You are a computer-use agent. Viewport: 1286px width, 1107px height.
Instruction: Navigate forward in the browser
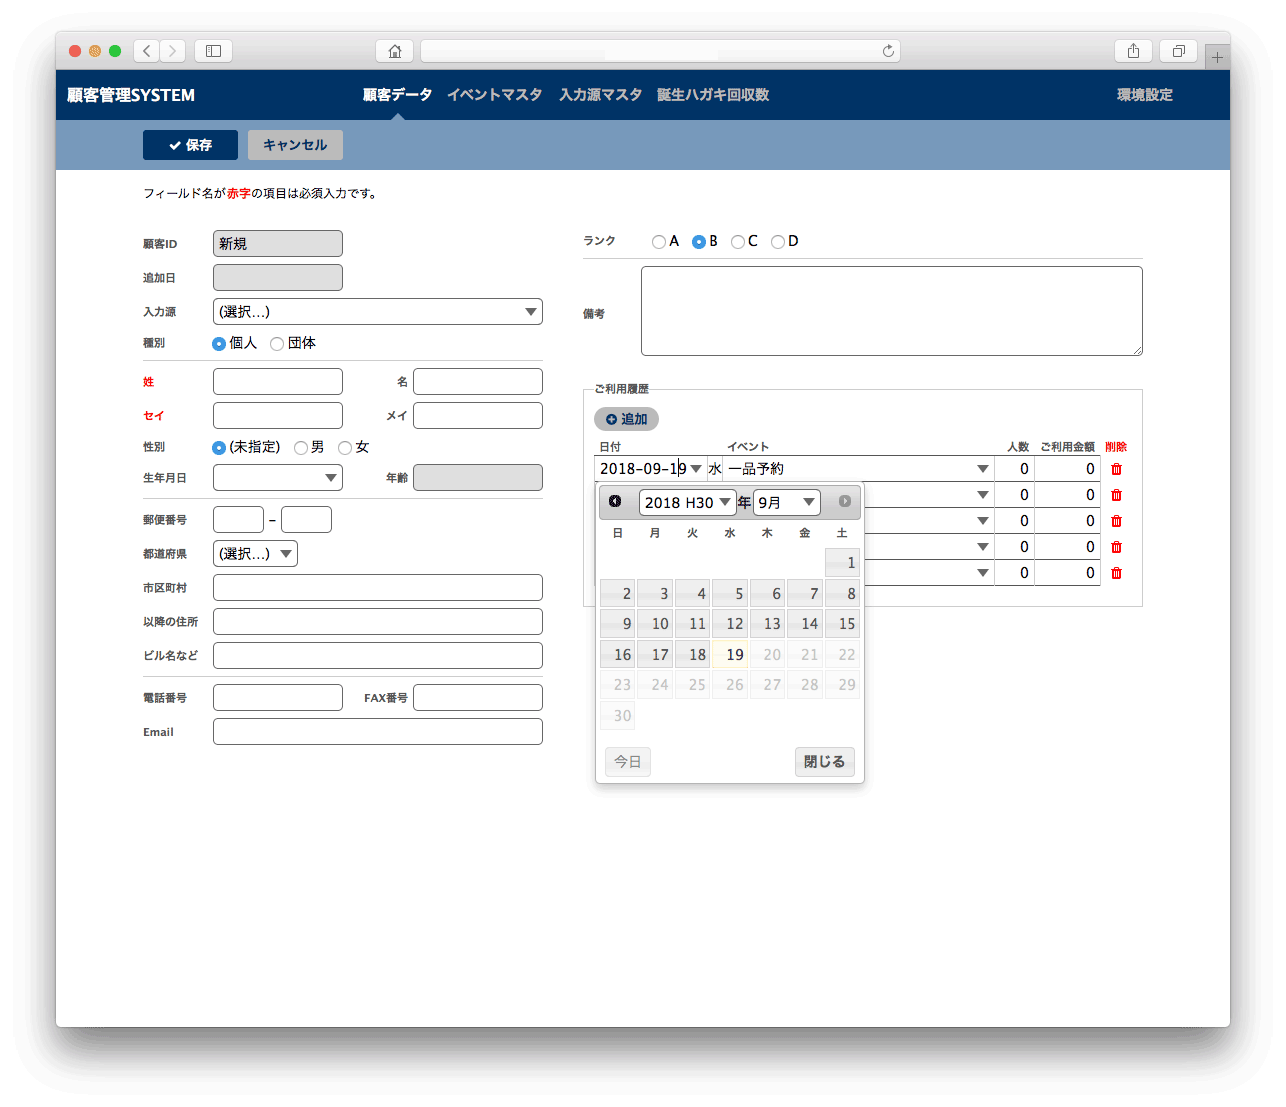coord(173,51)
